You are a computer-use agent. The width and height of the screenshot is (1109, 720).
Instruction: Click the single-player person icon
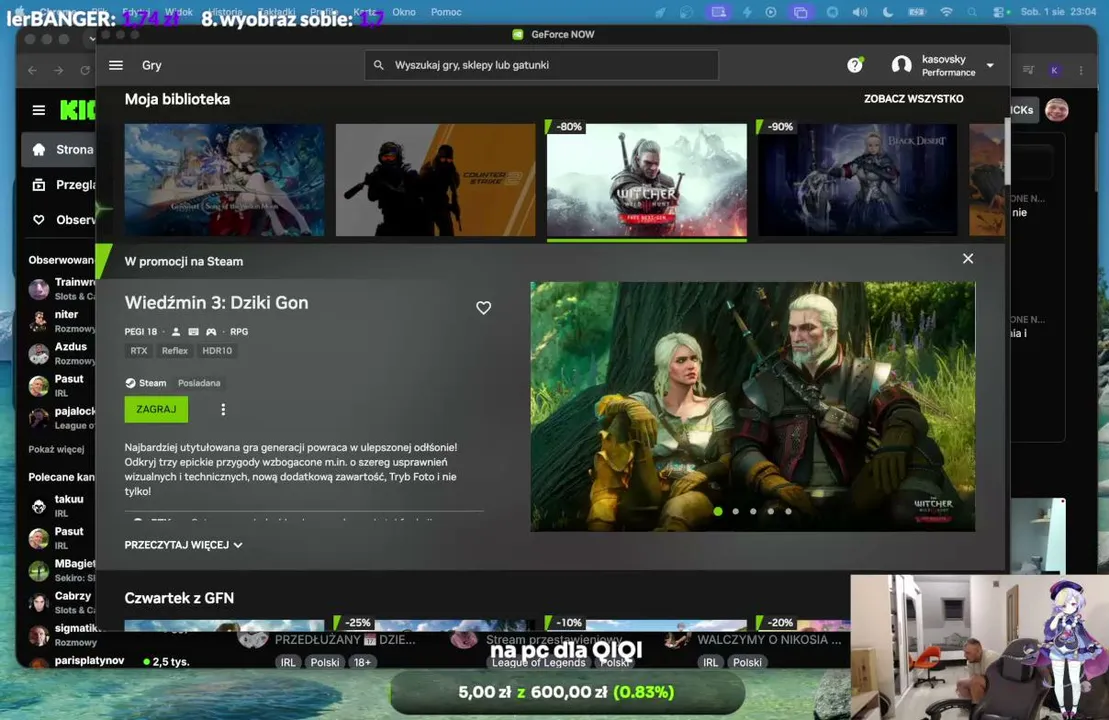point(176,332)
